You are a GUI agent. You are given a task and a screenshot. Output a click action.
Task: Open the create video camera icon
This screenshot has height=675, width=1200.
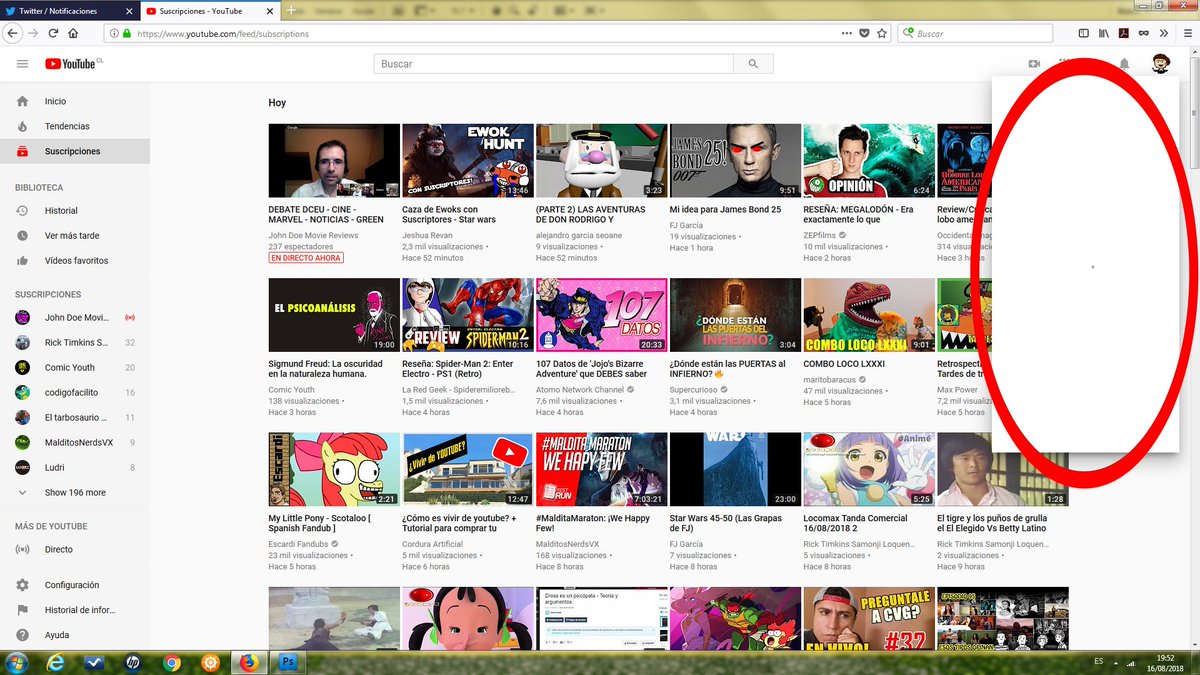1034,64
